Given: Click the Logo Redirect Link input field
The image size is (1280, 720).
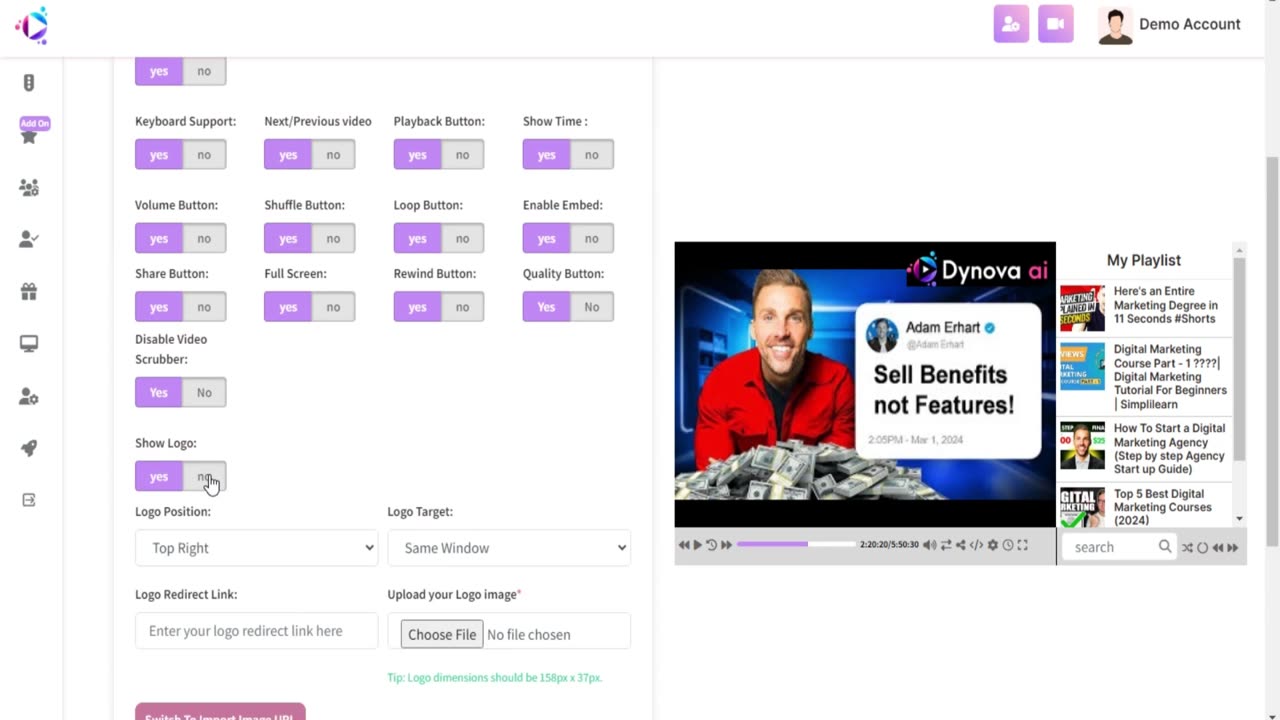Looking at the screenshot, I should point(256,631).
